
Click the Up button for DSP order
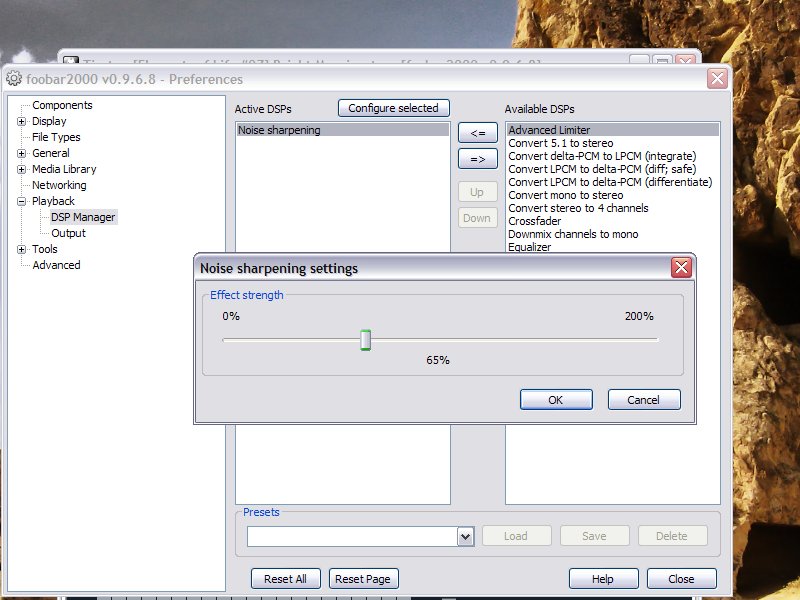coord(477,192)
